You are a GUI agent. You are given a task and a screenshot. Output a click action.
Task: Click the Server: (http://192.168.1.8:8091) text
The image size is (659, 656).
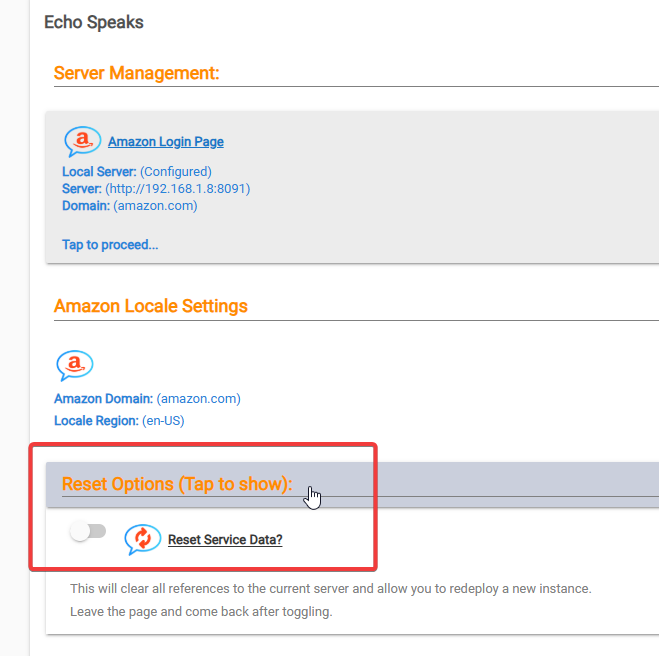tap(156, 189)
